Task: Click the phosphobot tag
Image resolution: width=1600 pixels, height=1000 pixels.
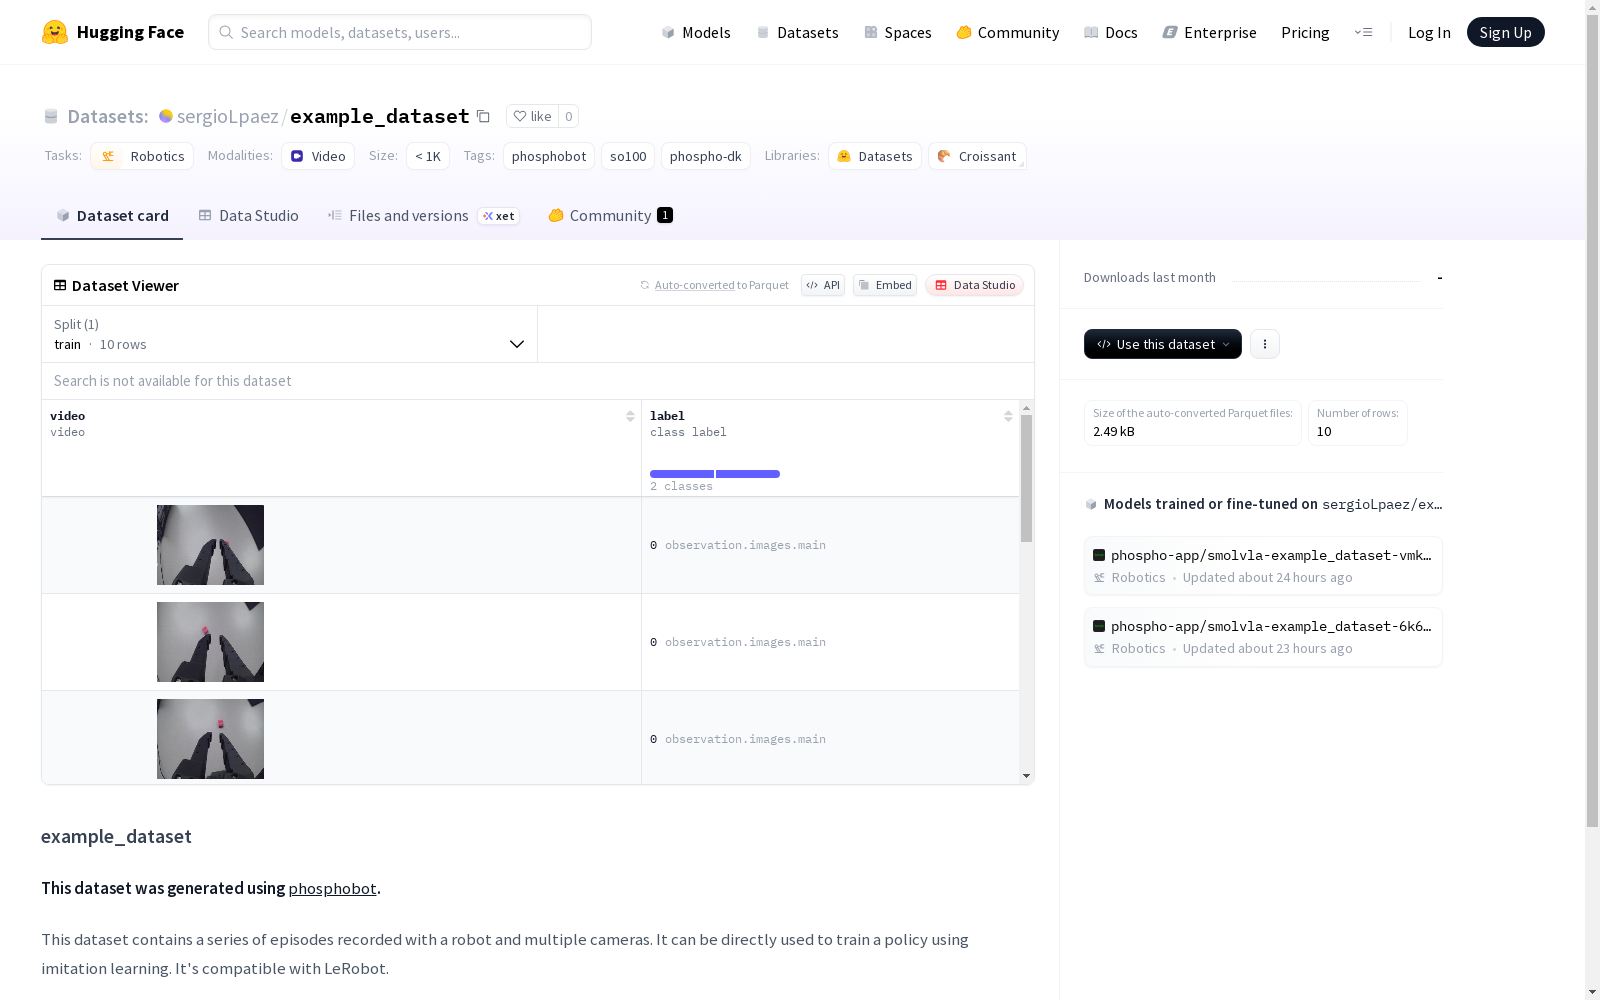Action: coord(549,156)
